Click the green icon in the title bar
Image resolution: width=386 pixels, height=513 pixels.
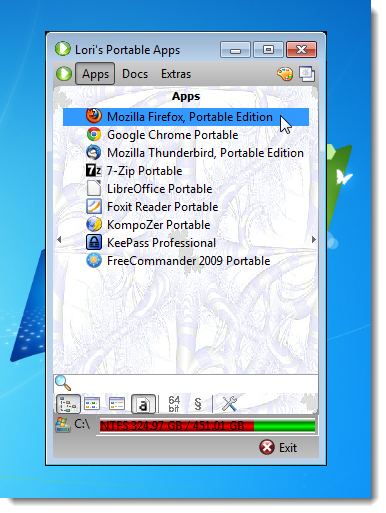coord(63,49)
